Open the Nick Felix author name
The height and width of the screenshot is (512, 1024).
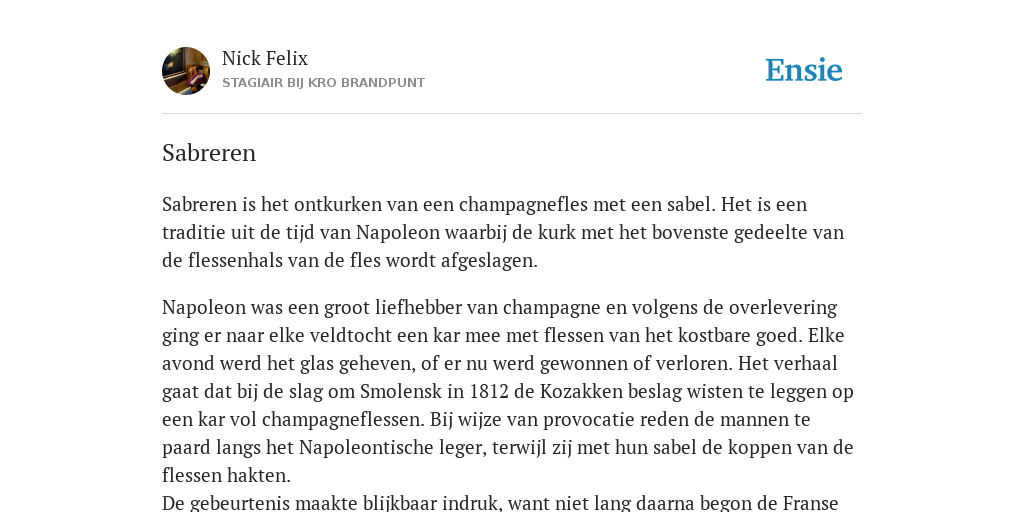coord(264,59)
